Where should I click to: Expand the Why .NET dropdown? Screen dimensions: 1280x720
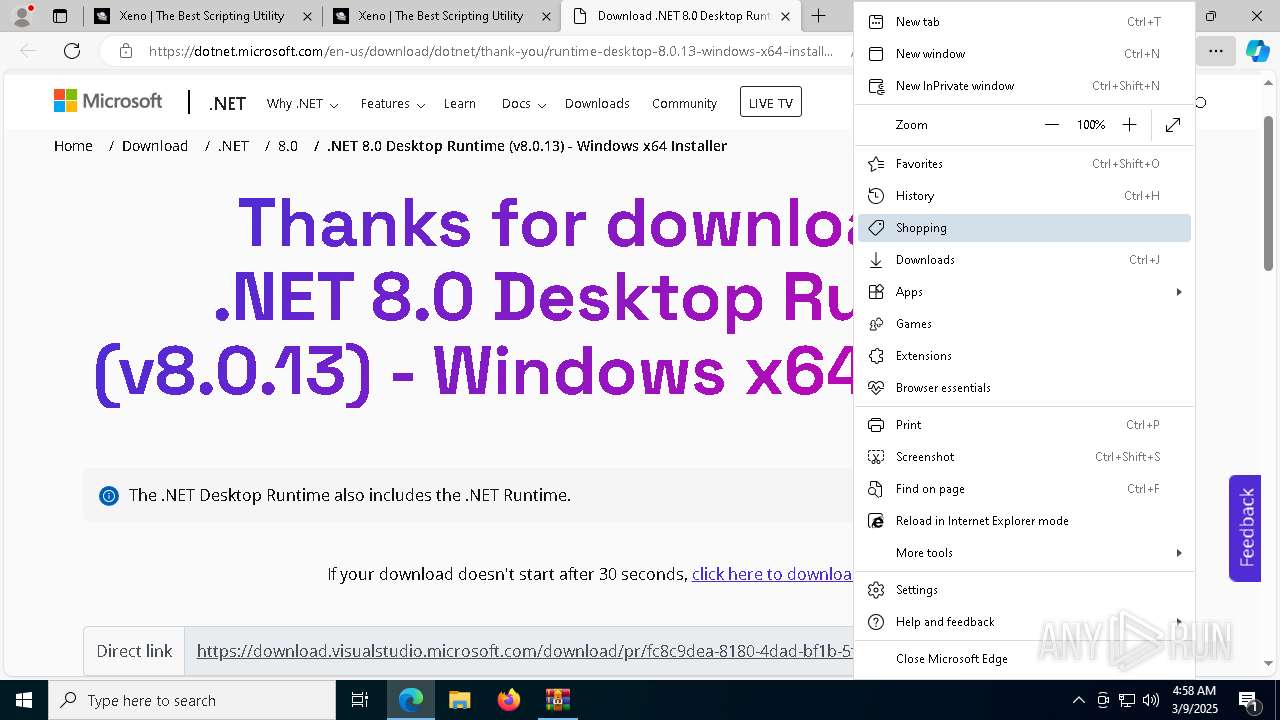coord(302,104)
